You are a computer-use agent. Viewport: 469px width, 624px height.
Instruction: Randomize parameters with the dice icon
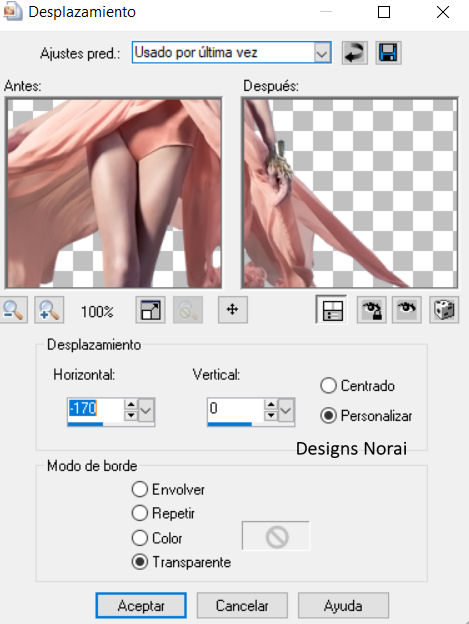point(444,310)
